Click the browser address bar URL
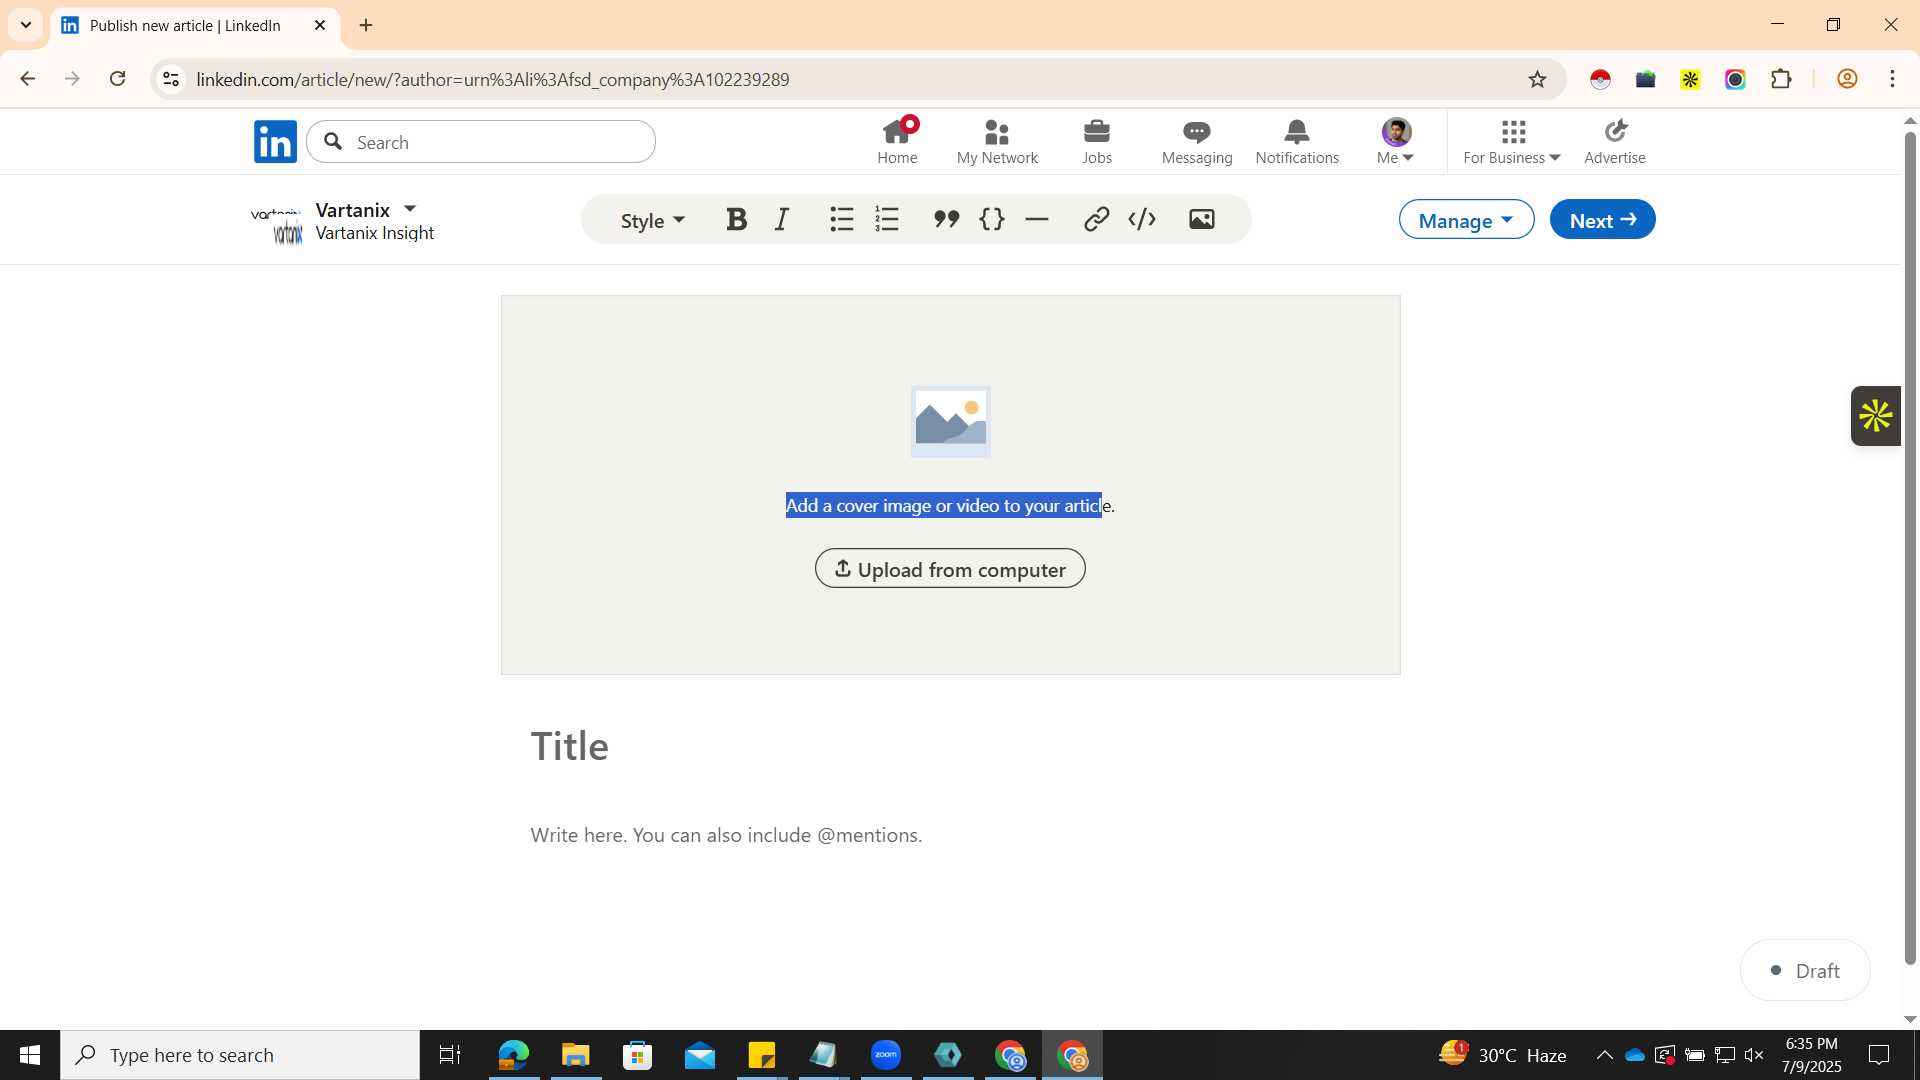The image size is (1920, 1080). click(493, 79)
